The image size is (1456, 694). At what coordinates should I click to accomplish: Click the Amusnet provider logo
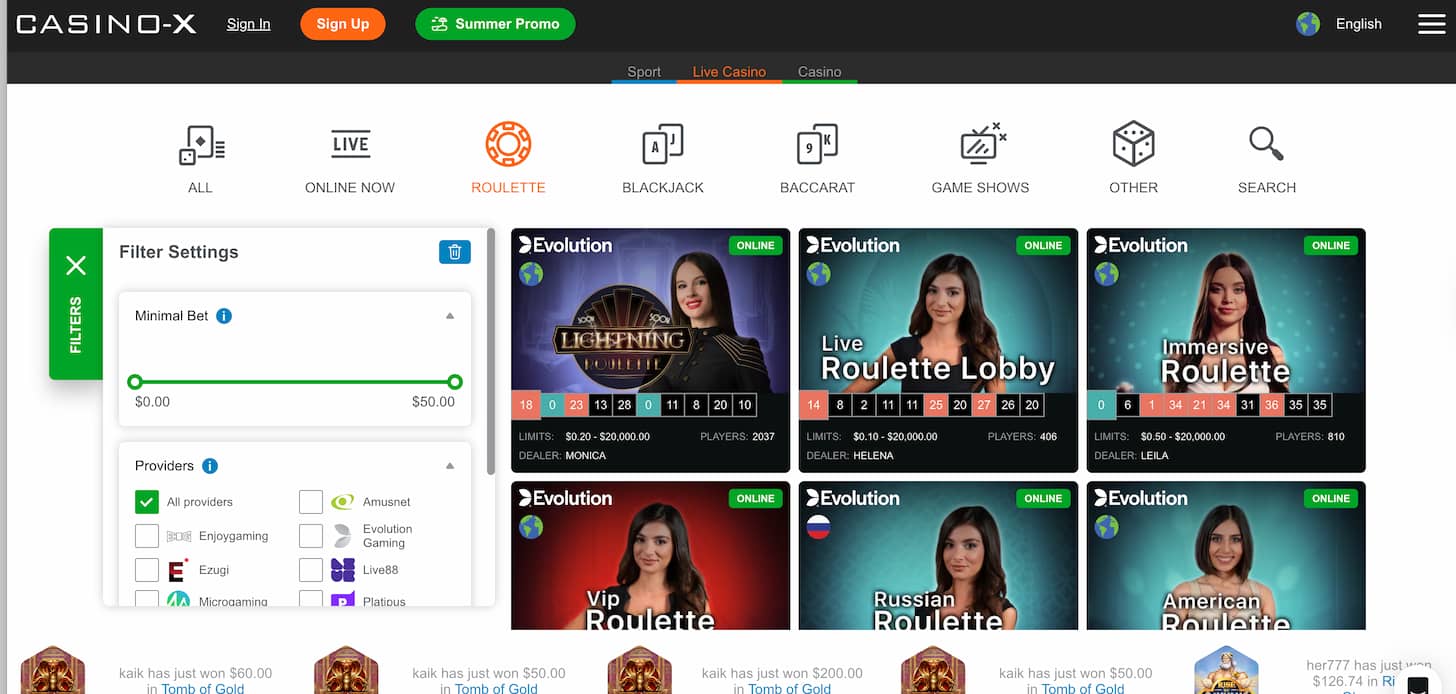click(x=342, y=502)
